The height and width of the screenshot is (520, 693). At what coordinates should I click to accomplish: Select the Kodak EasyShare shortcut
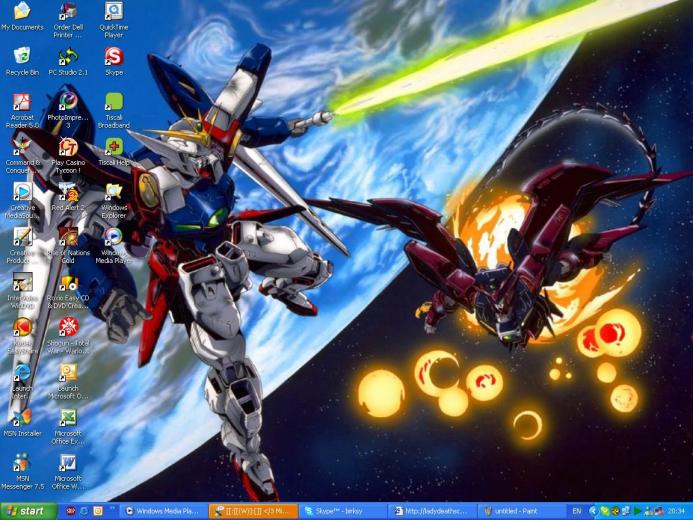[22, 336]
